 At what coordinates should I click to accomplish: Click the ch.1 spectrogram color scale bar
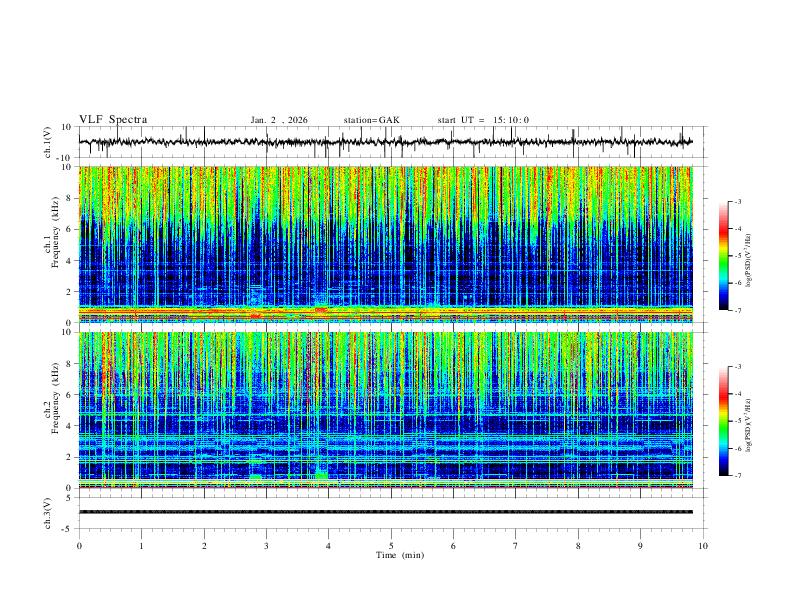pyautogui.click(x=724, y=256)
